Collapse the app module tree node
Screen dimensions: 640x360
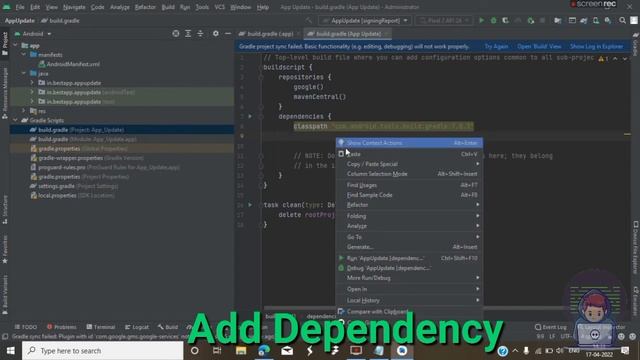(x=16, y=45)
